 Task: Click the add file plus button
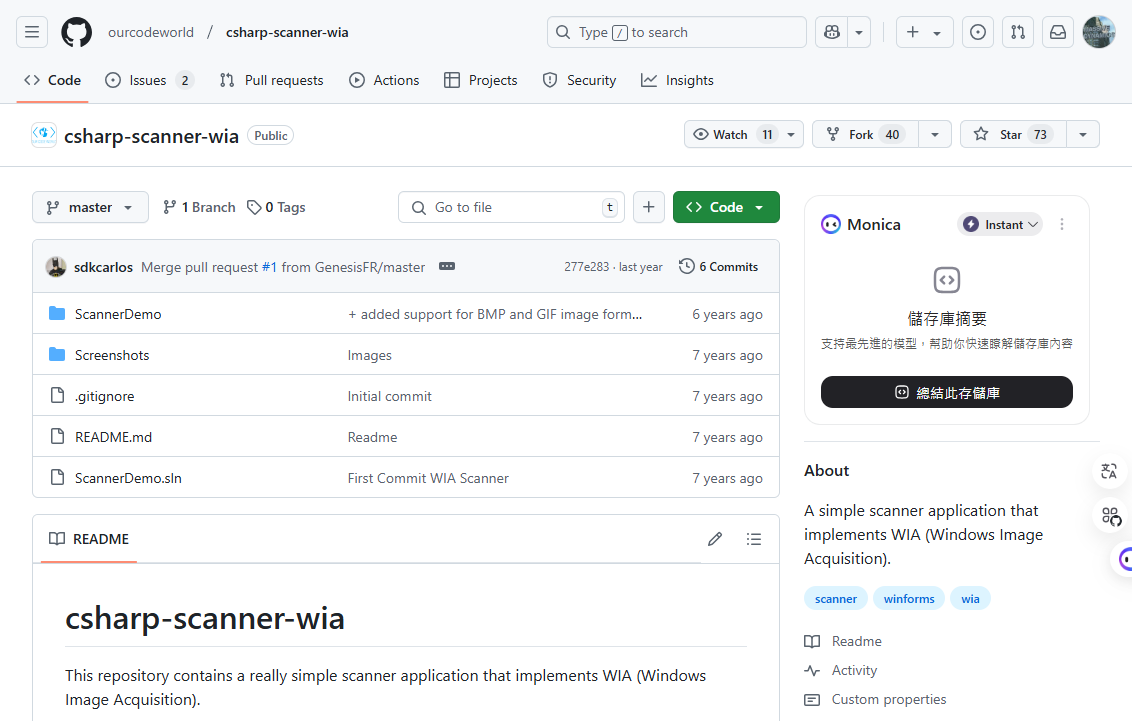649,207
